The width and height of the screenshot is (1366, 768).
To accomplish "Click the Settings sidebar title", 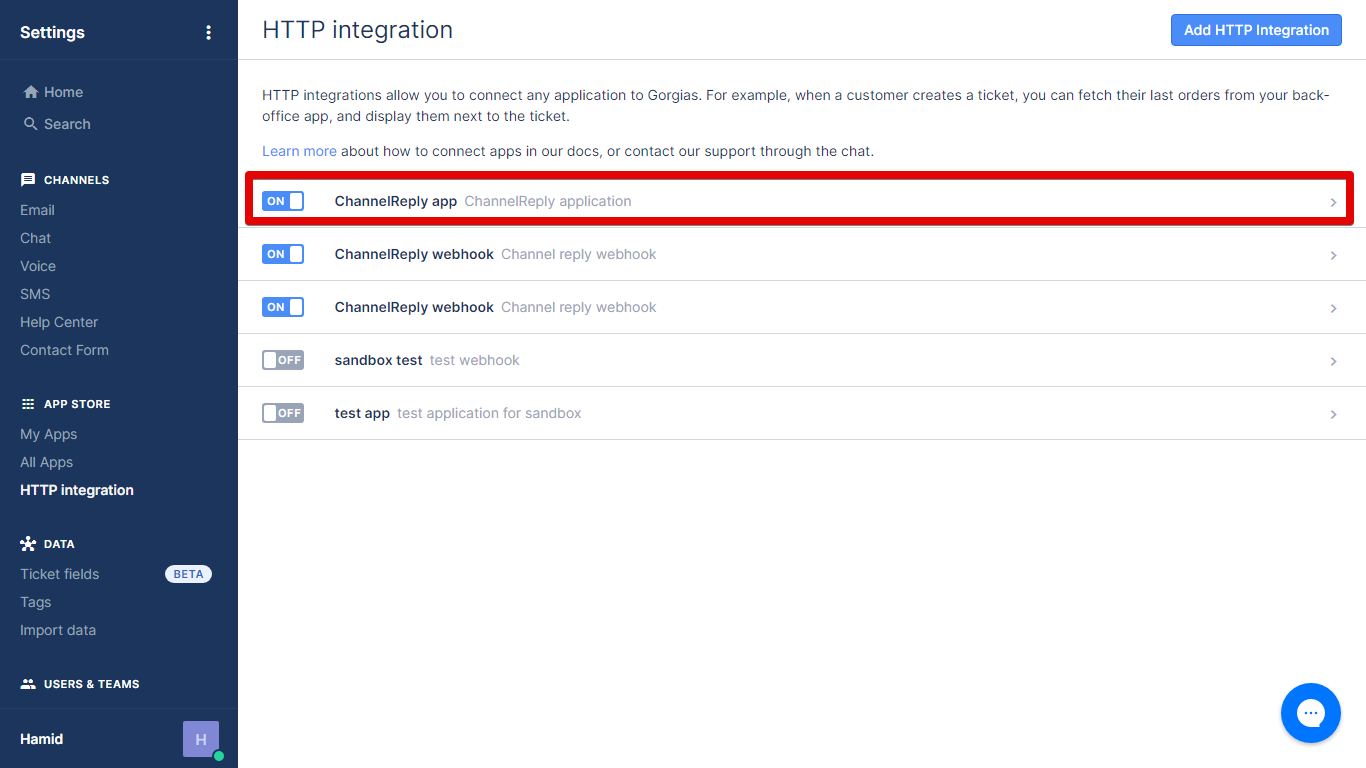I will point(52,32).
